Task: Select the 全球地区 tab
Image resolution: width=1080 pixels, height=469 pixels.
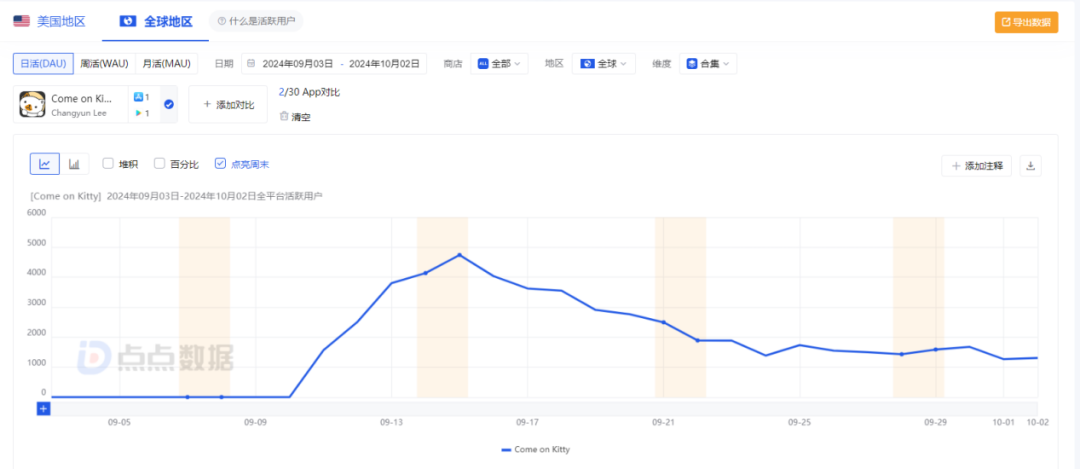Action: click(156, 21)
